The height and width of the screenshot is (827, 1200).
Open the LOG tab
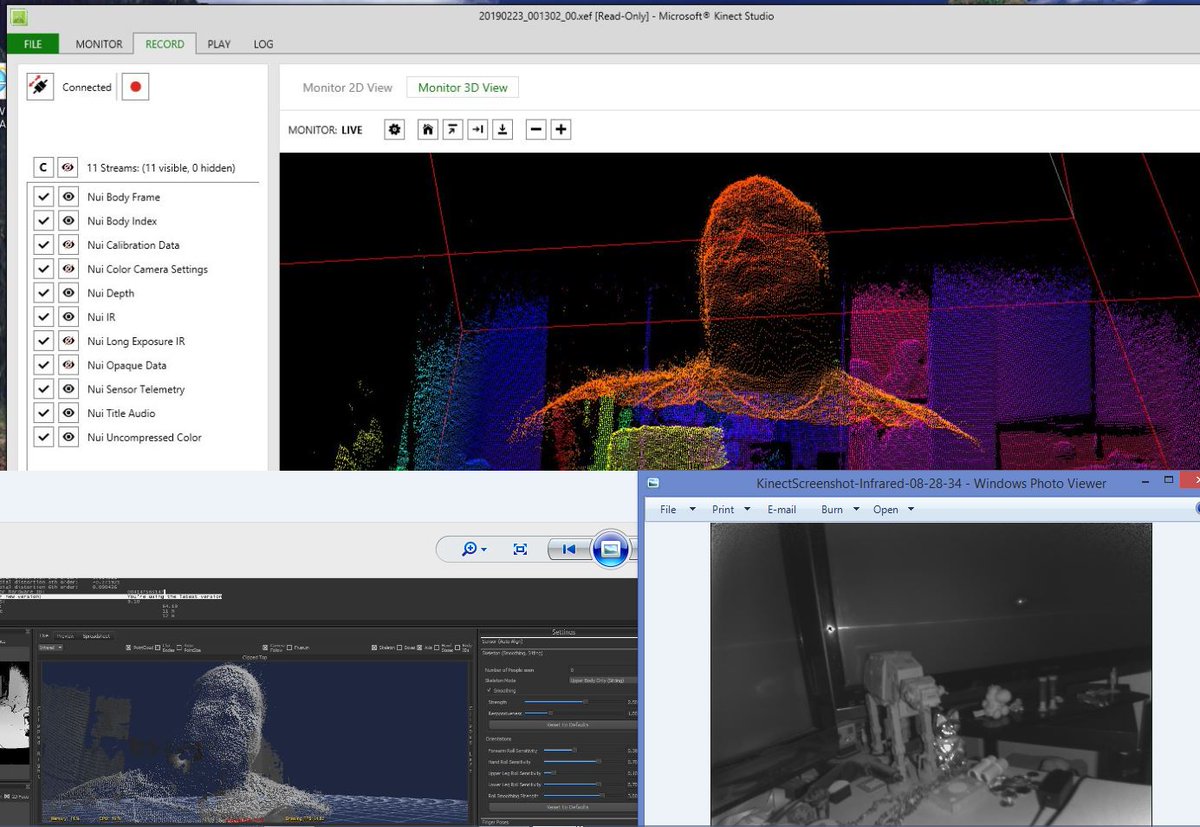(263, 44)
